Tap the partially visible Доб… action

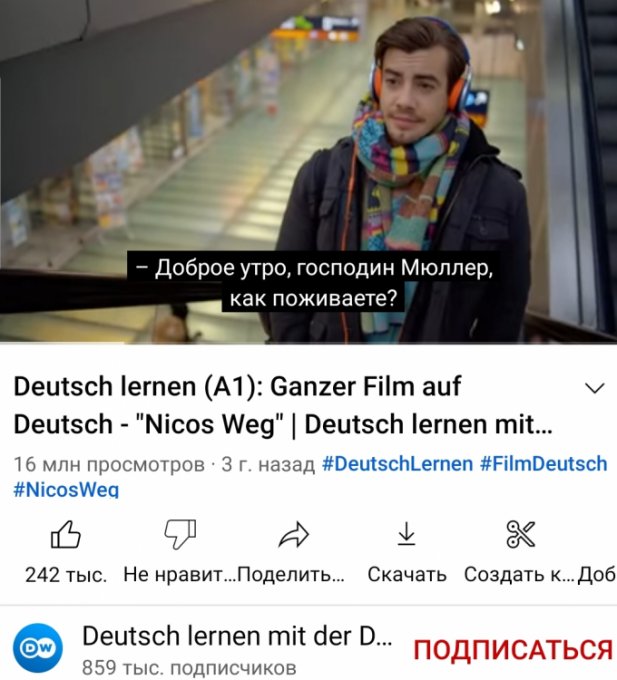tap(597, 575)
